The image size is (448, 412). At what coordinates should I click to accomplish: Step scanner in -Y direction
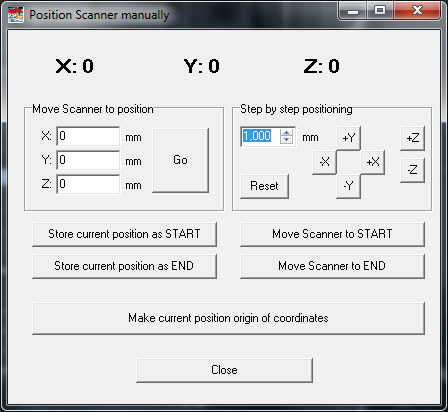pyautogui.click(x=349, y=186)
